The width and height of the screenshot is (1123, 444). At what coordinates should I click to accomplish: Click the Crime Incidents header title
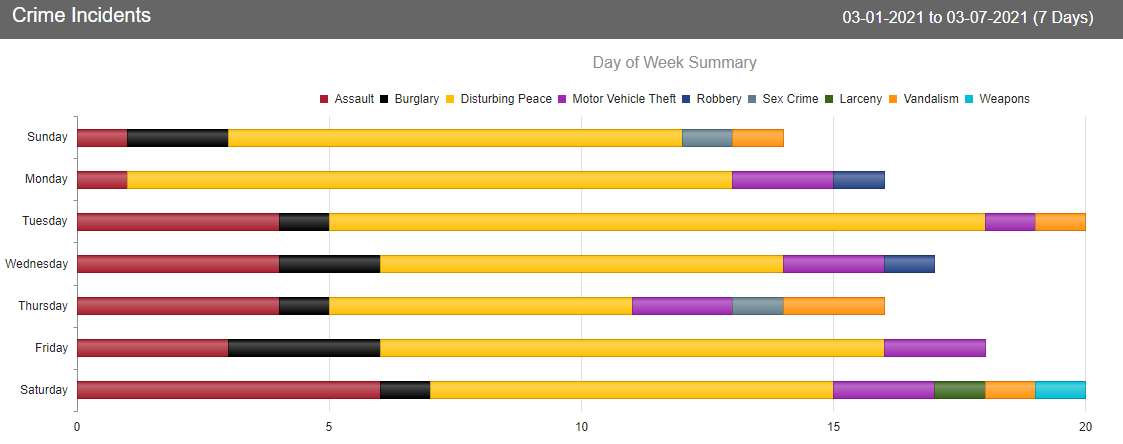[x=82, y=17]
